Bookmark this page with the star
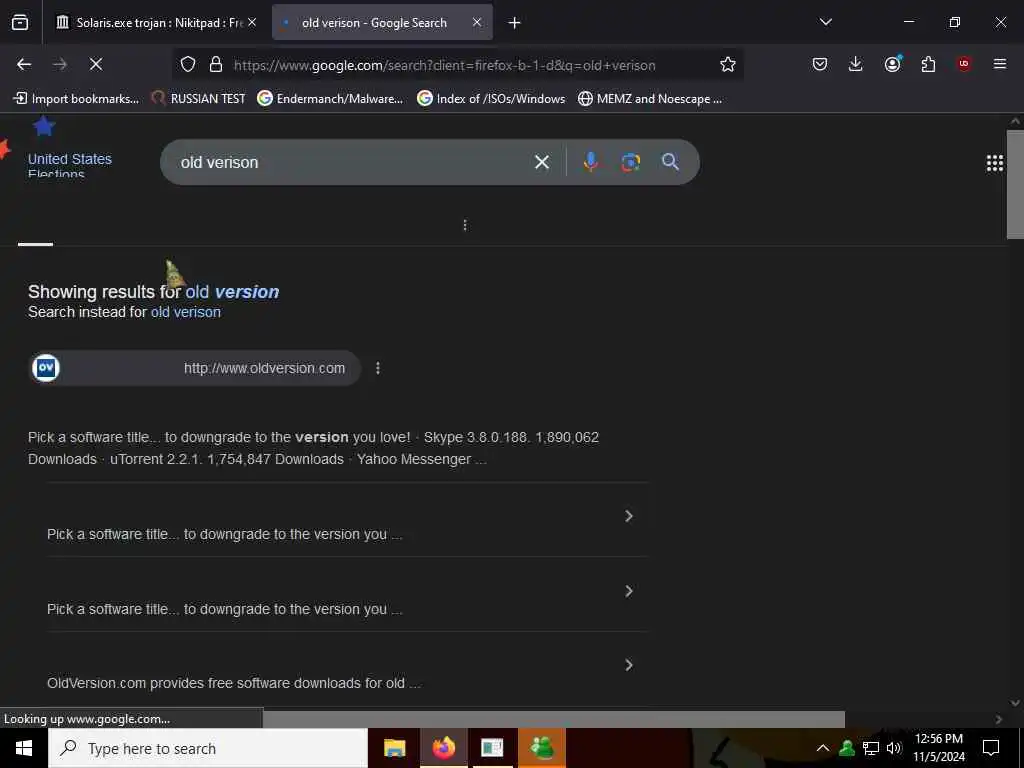 click(x=728, y=64)
